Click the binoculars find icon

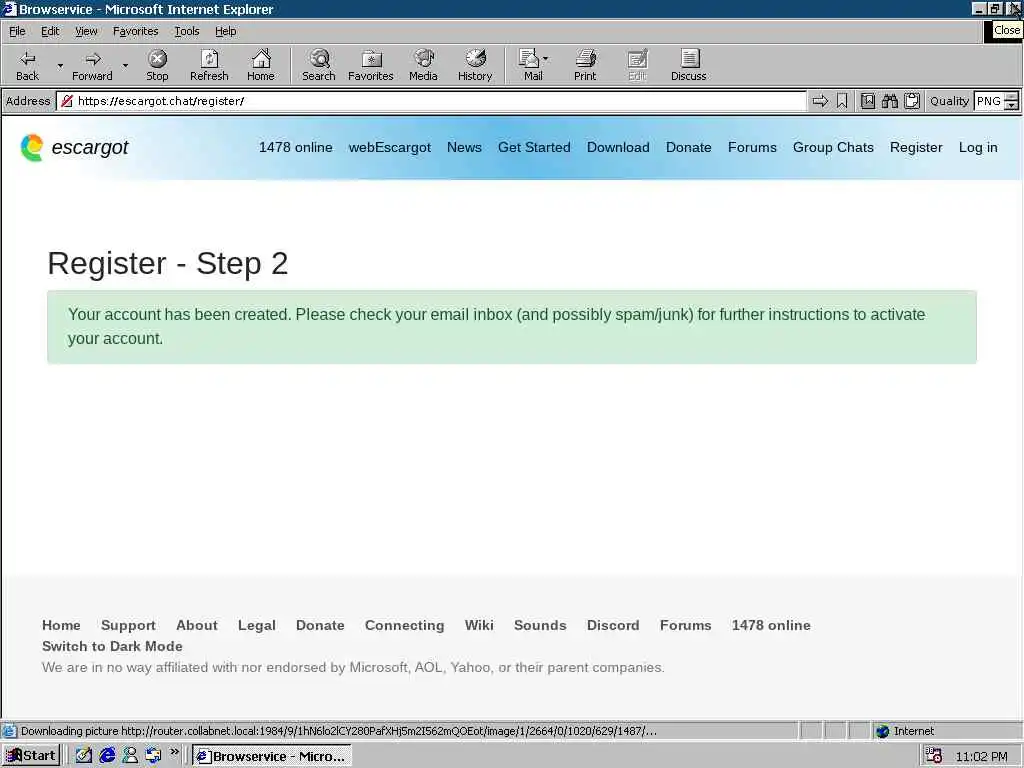[x=889, y=101]
